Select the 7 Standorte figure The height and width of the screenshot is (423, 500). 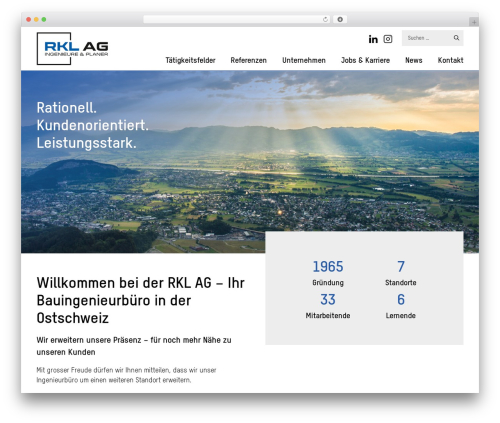[401, 273]
